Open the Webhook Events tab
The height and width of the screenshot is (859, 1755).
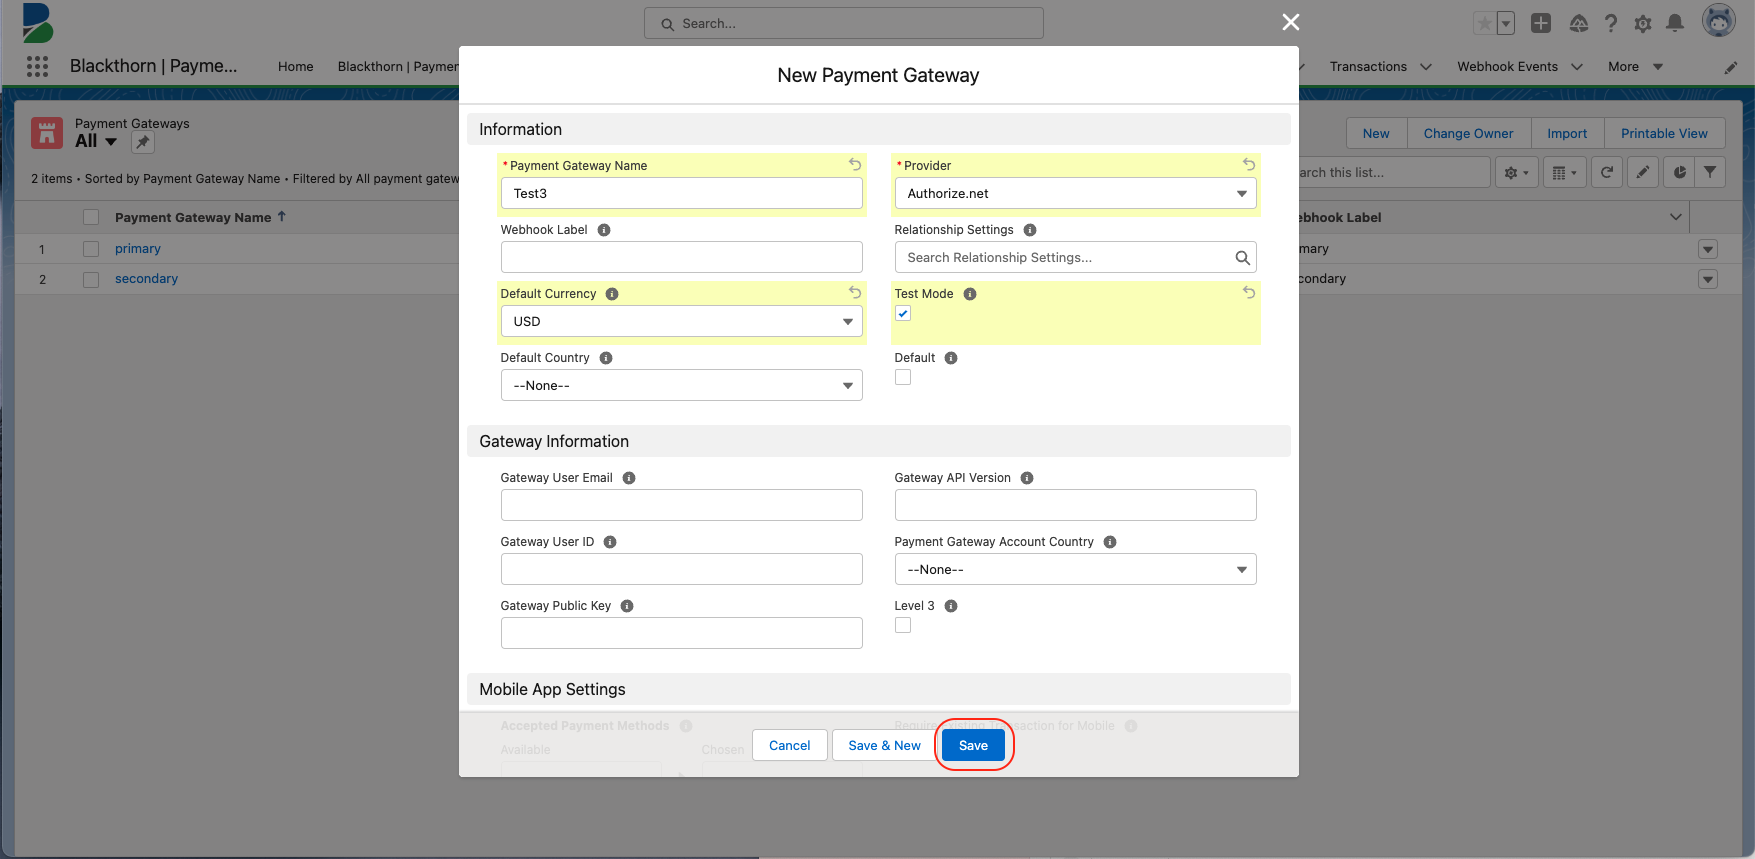tap(1507, 67)
